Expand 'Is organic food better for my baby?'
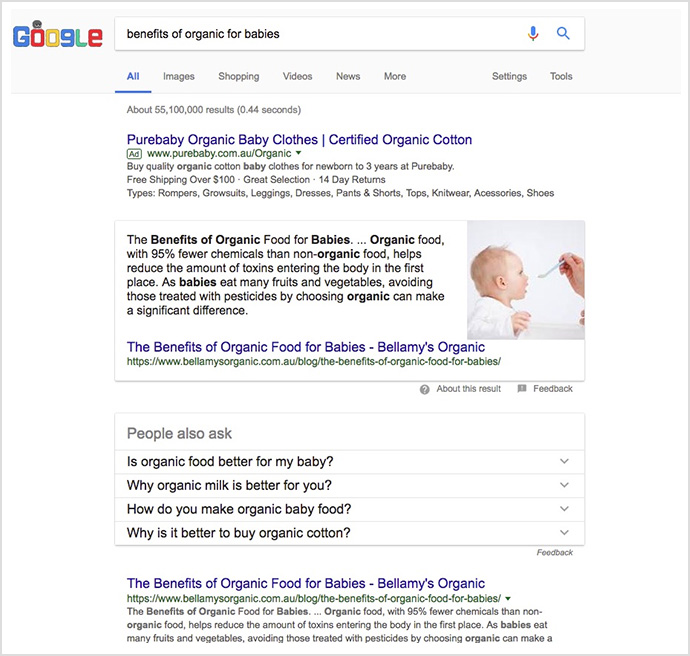The width and height of the screenshot is (690, 656). pos(349,462)
